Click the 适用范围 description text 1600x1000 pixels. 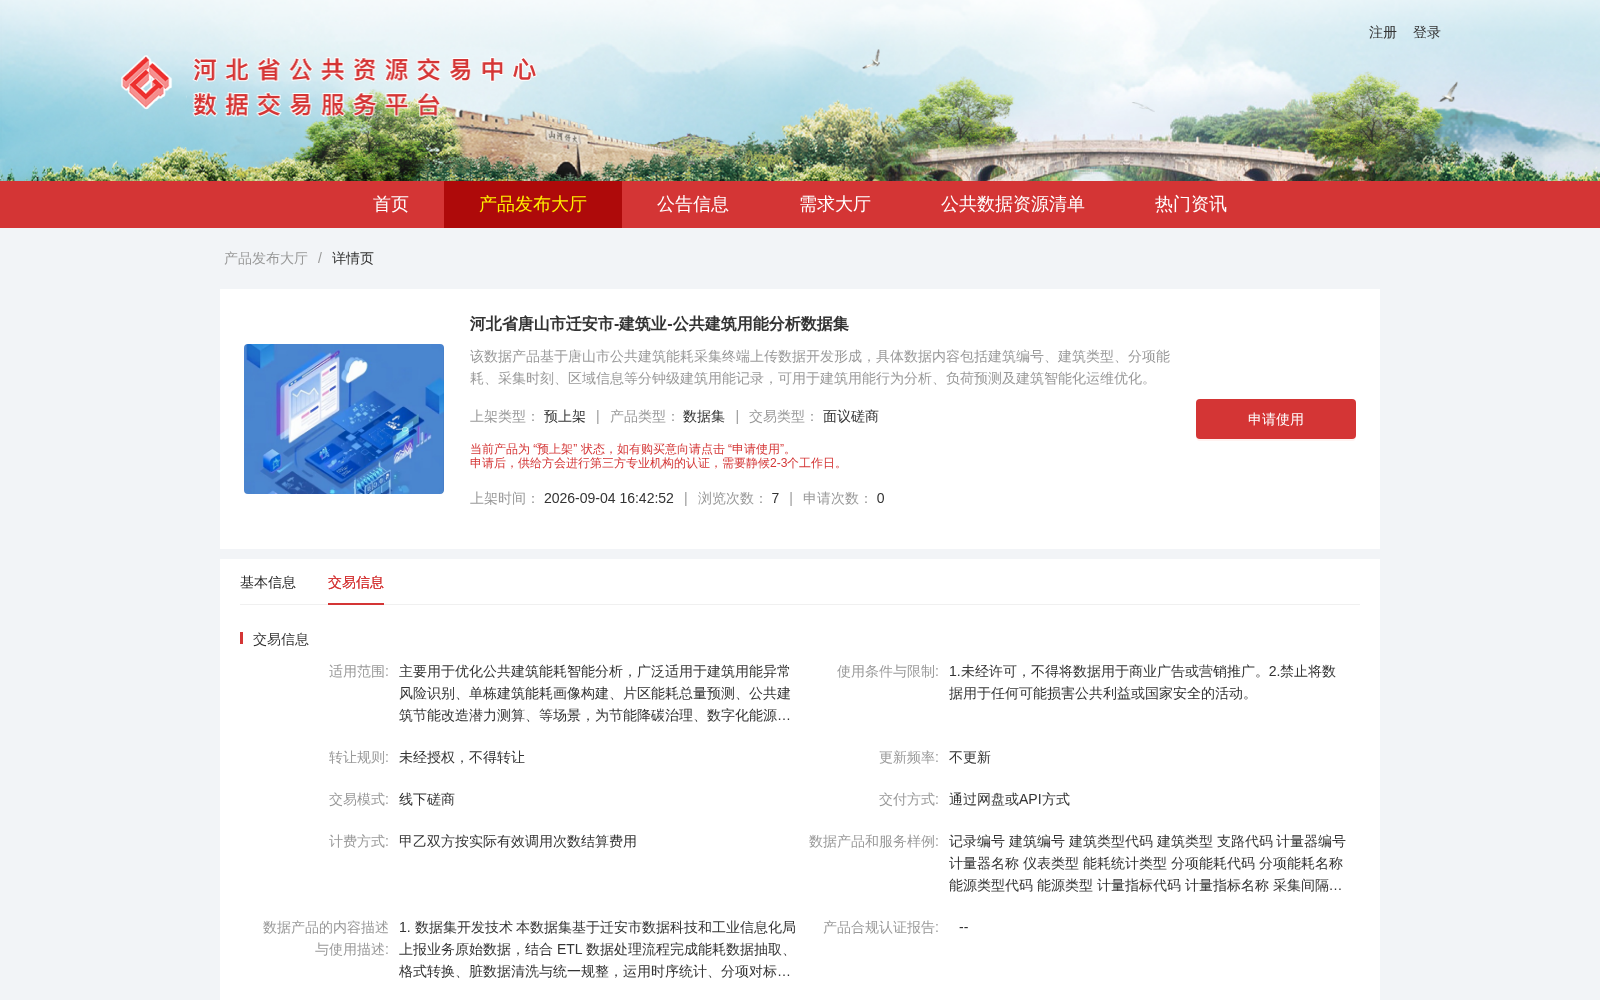(x=595, y=693)
